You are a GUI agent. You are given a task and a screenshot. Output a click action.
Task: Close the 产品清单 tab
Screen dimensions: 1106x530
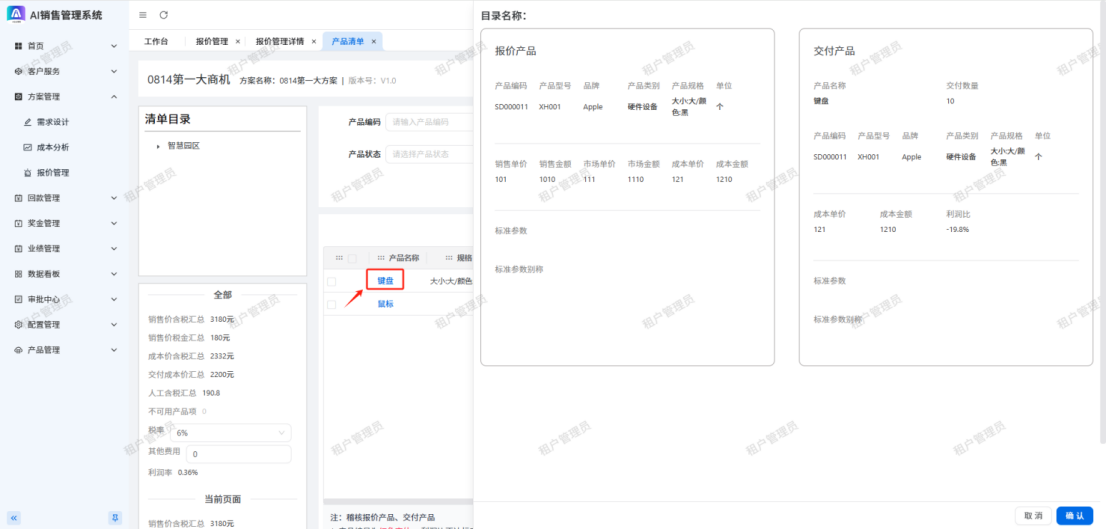(x=374, y=41)
